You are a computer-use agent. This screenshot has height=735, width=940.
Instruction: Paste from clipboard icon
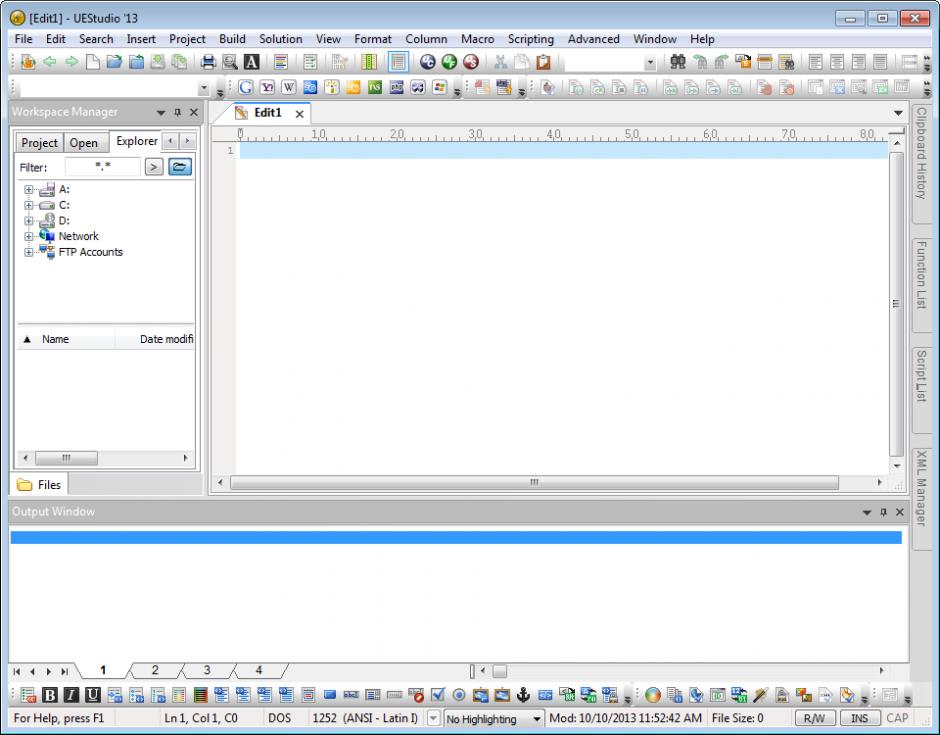(543, 62)
